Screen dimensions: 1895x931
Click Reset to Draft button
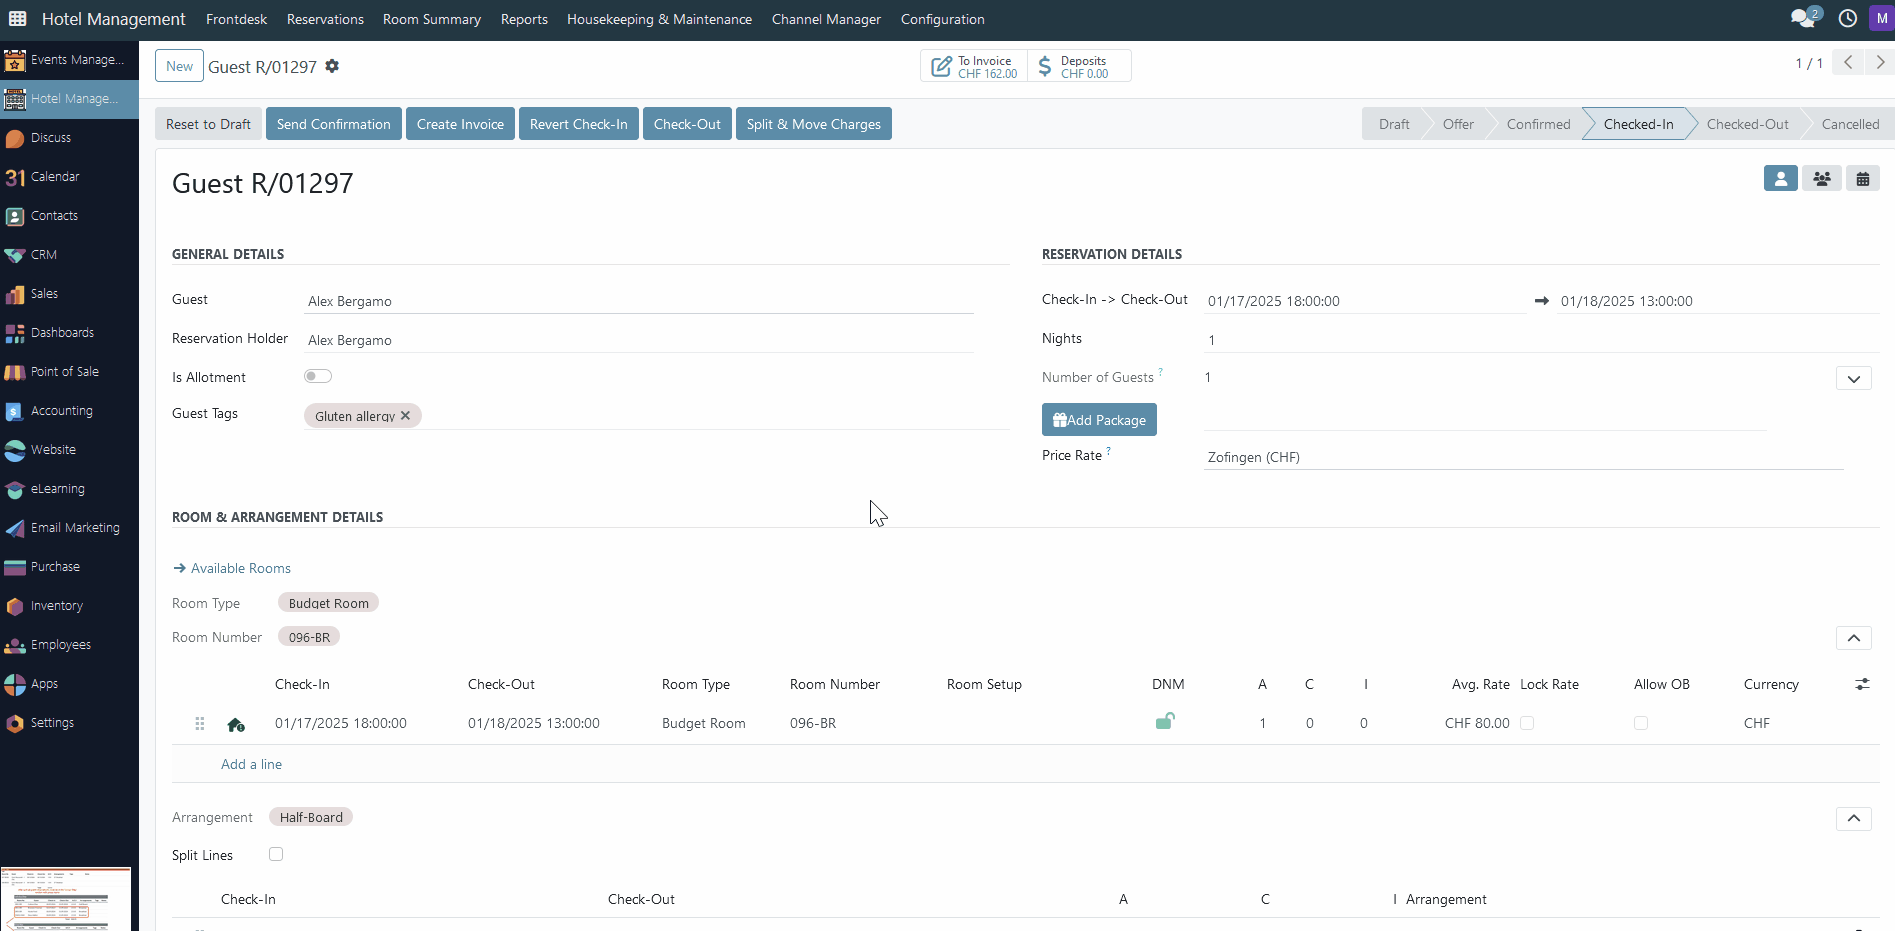pos(208,124)
